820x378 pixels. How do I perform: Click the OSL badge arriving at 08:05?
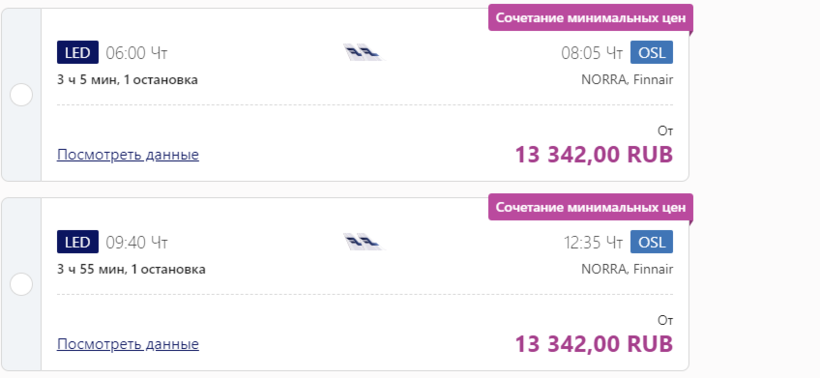pyautogui.click(x=652, y=52)
